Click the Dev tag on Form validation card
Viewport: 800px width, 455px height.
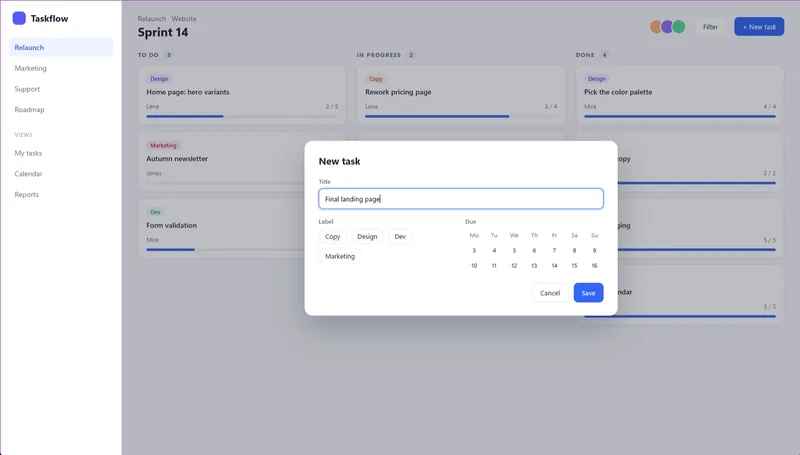coord(155,212)
